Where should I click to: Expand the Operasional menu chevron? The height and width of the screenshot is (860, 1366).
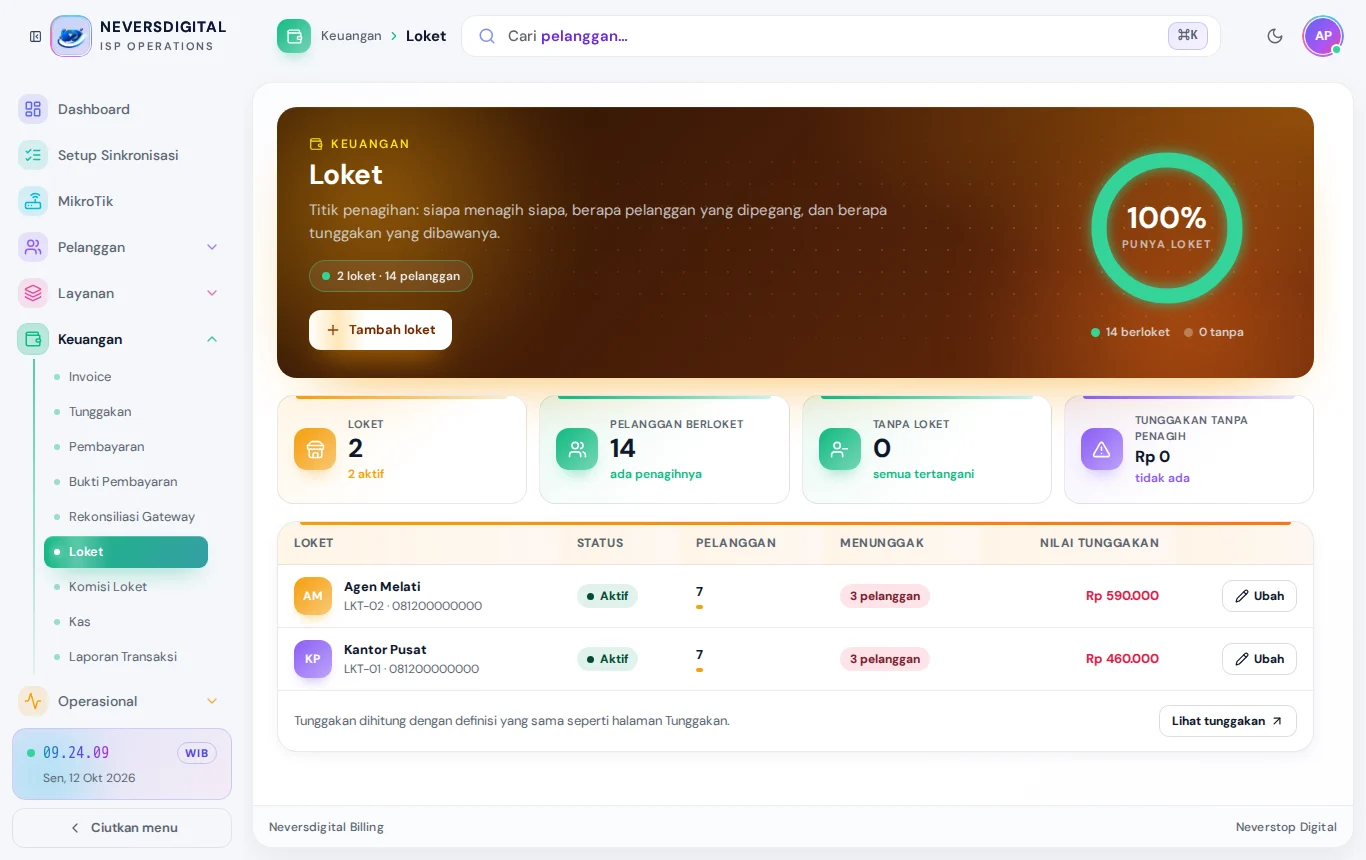click(x=212, y=701)
